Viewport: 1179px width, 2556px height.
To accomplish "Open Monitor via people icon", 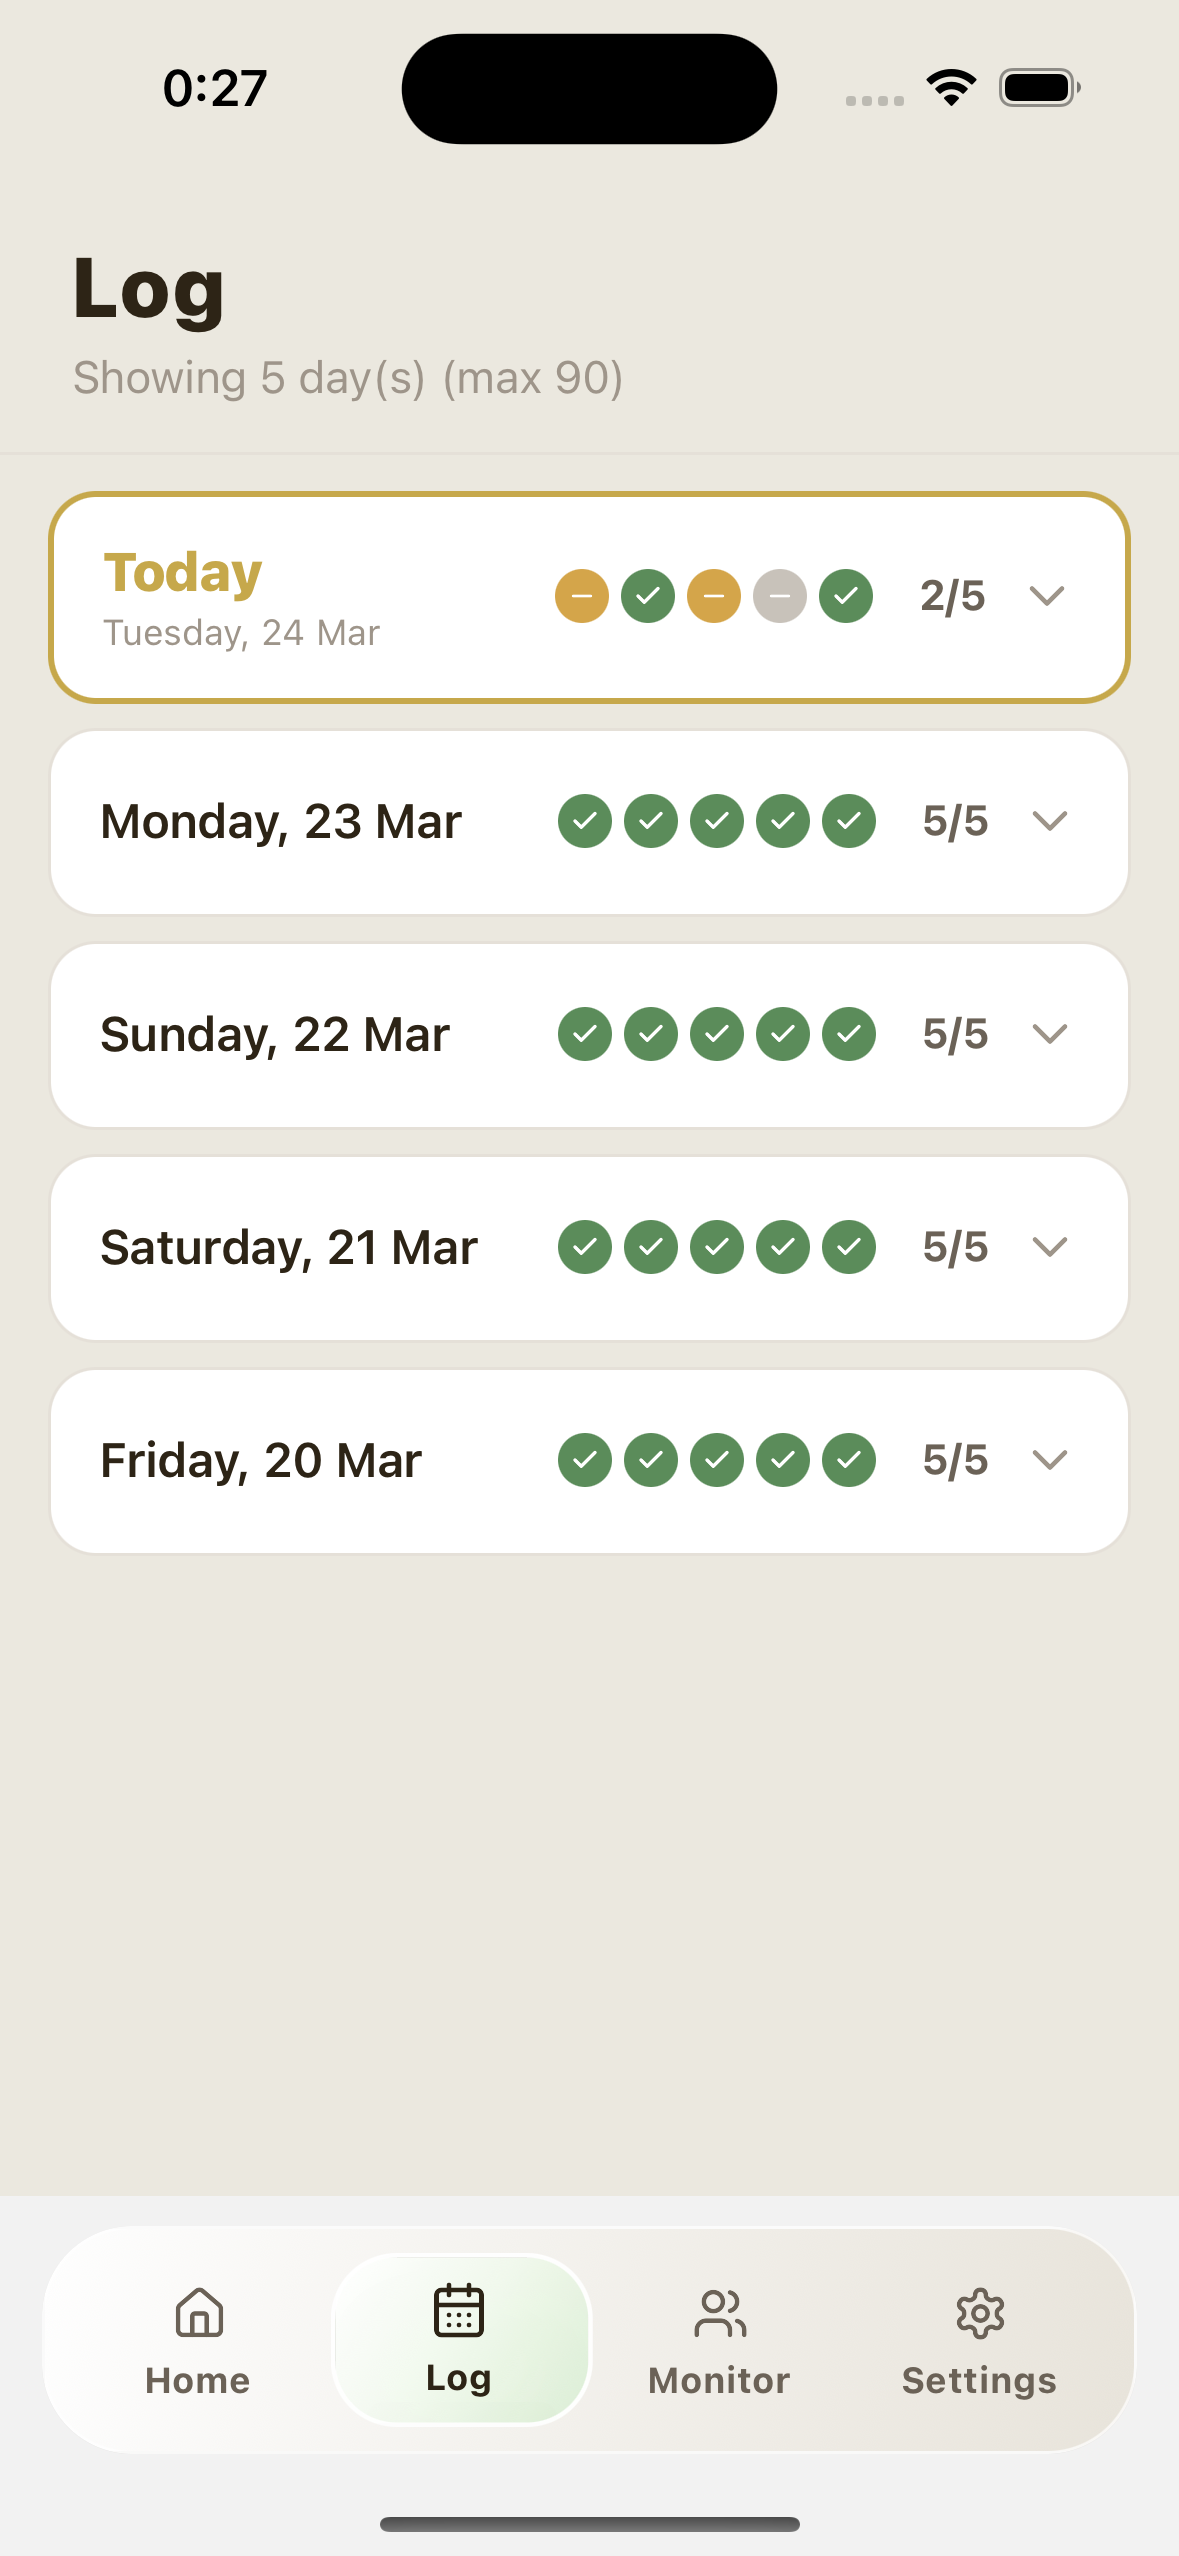I will pos(720,2313).
